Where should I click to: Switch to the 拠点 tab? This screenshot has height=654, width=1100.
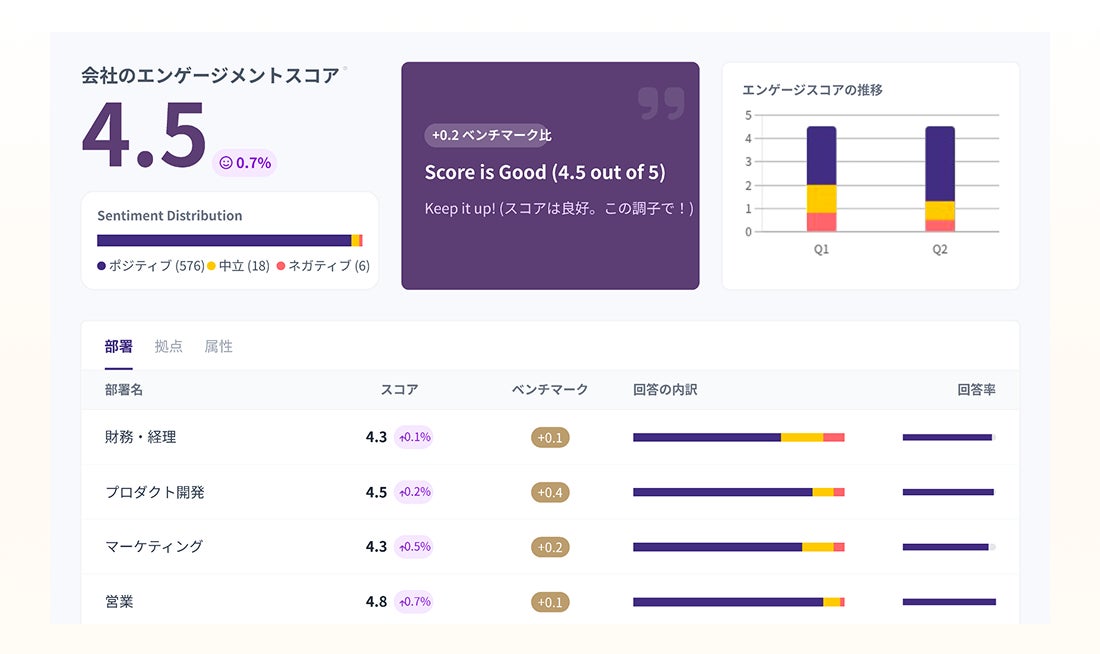tap(169, 347)
